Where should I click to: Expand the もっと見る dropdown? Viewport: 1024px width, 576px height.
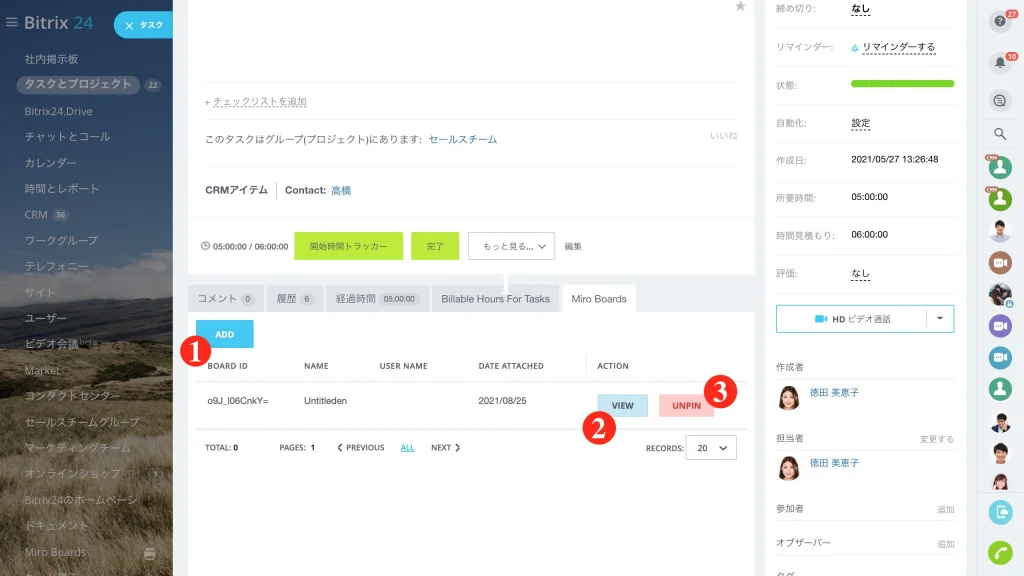[x=511, y=246]
